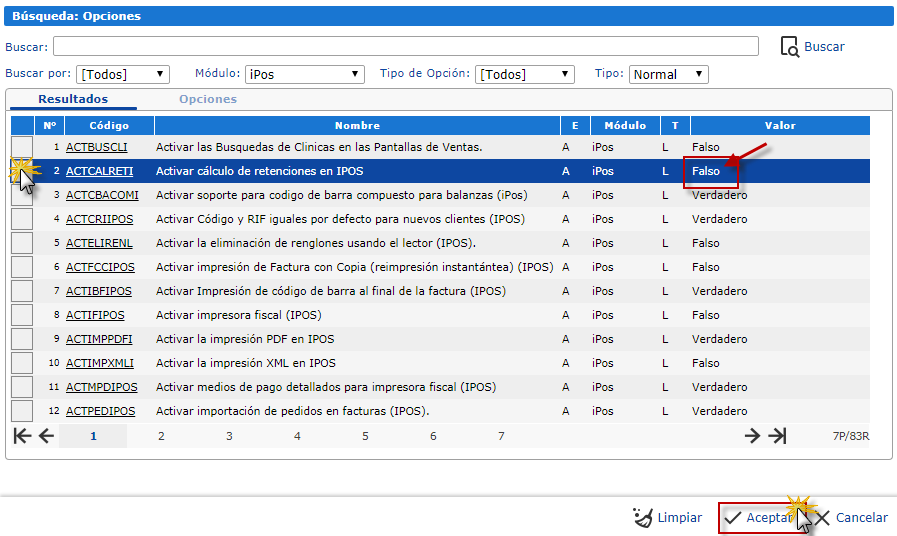Open the Tipo de Opción dropdown

[x=525, y=74]
